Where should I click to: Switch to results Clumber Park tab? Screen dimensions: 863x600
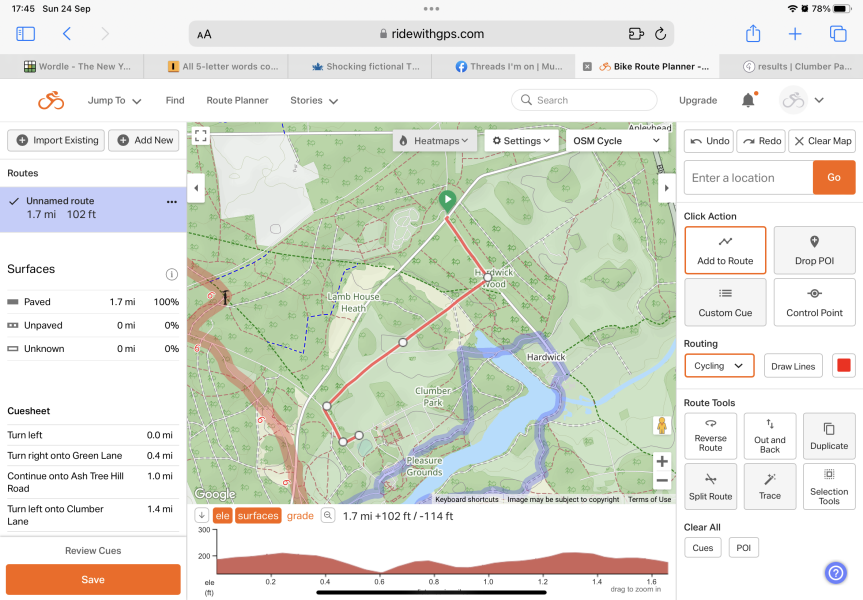tap(791, 67)
